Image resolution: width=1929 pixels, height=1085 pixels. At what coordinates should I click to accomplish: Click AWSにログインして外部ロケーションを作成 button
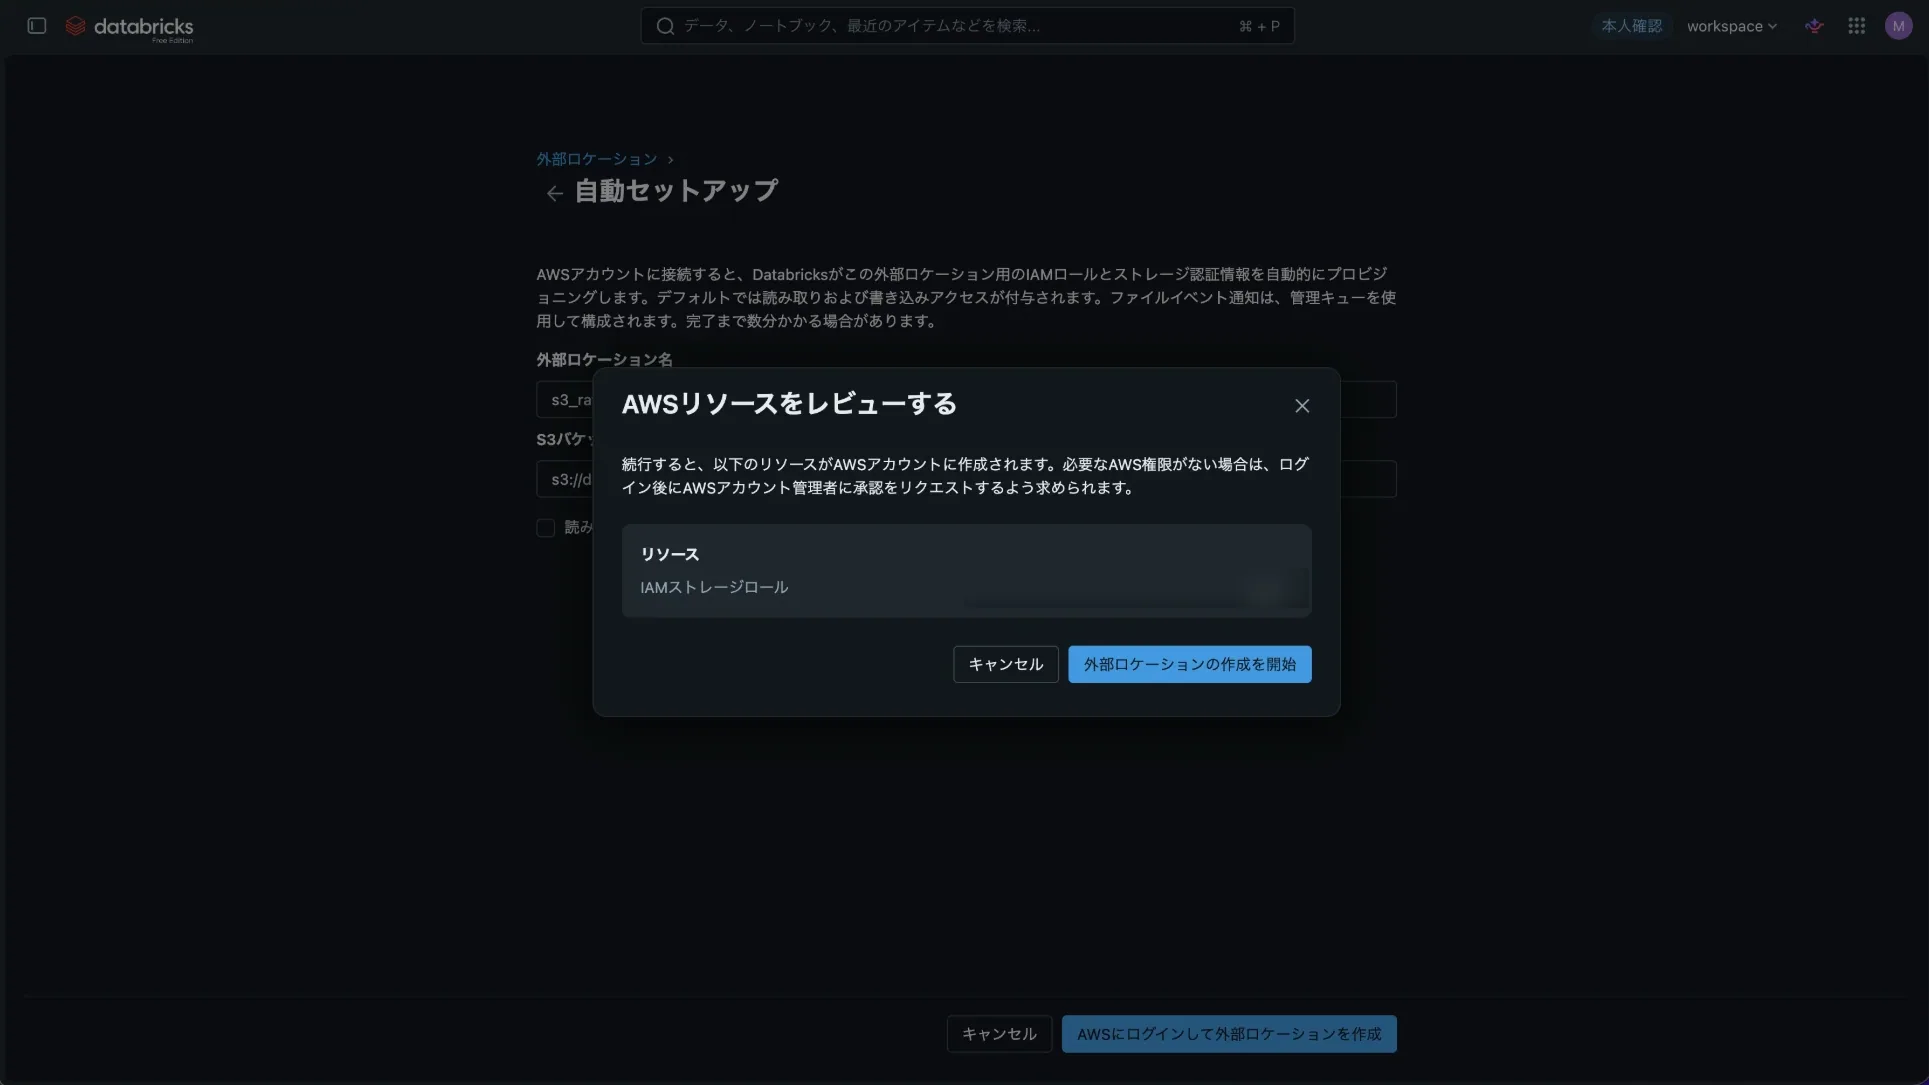[x=1228, y=1034]
